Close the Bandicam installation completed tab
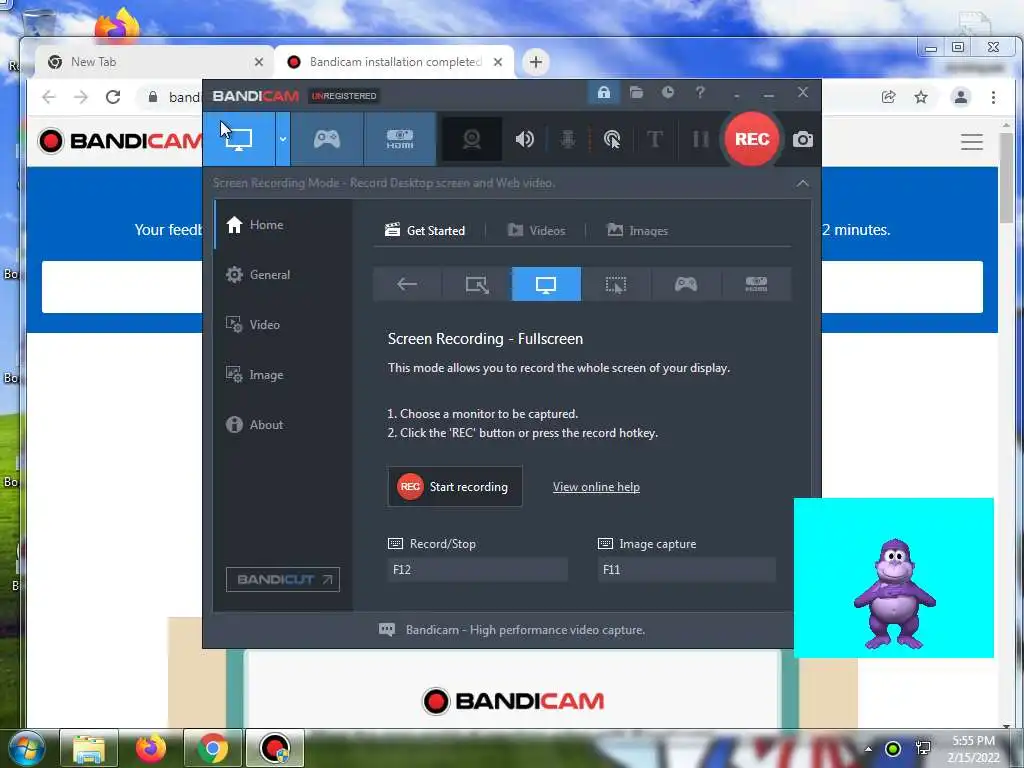 point(498,62)
